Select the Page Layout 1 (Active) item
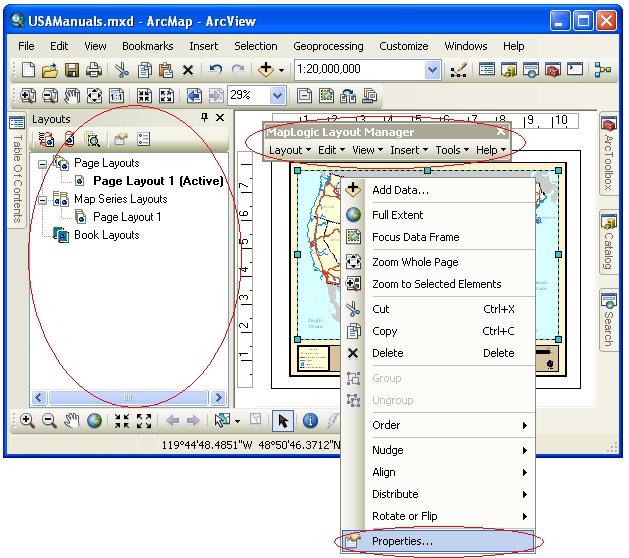The height and width of the screenshot is (558, 629). (158, 181)
